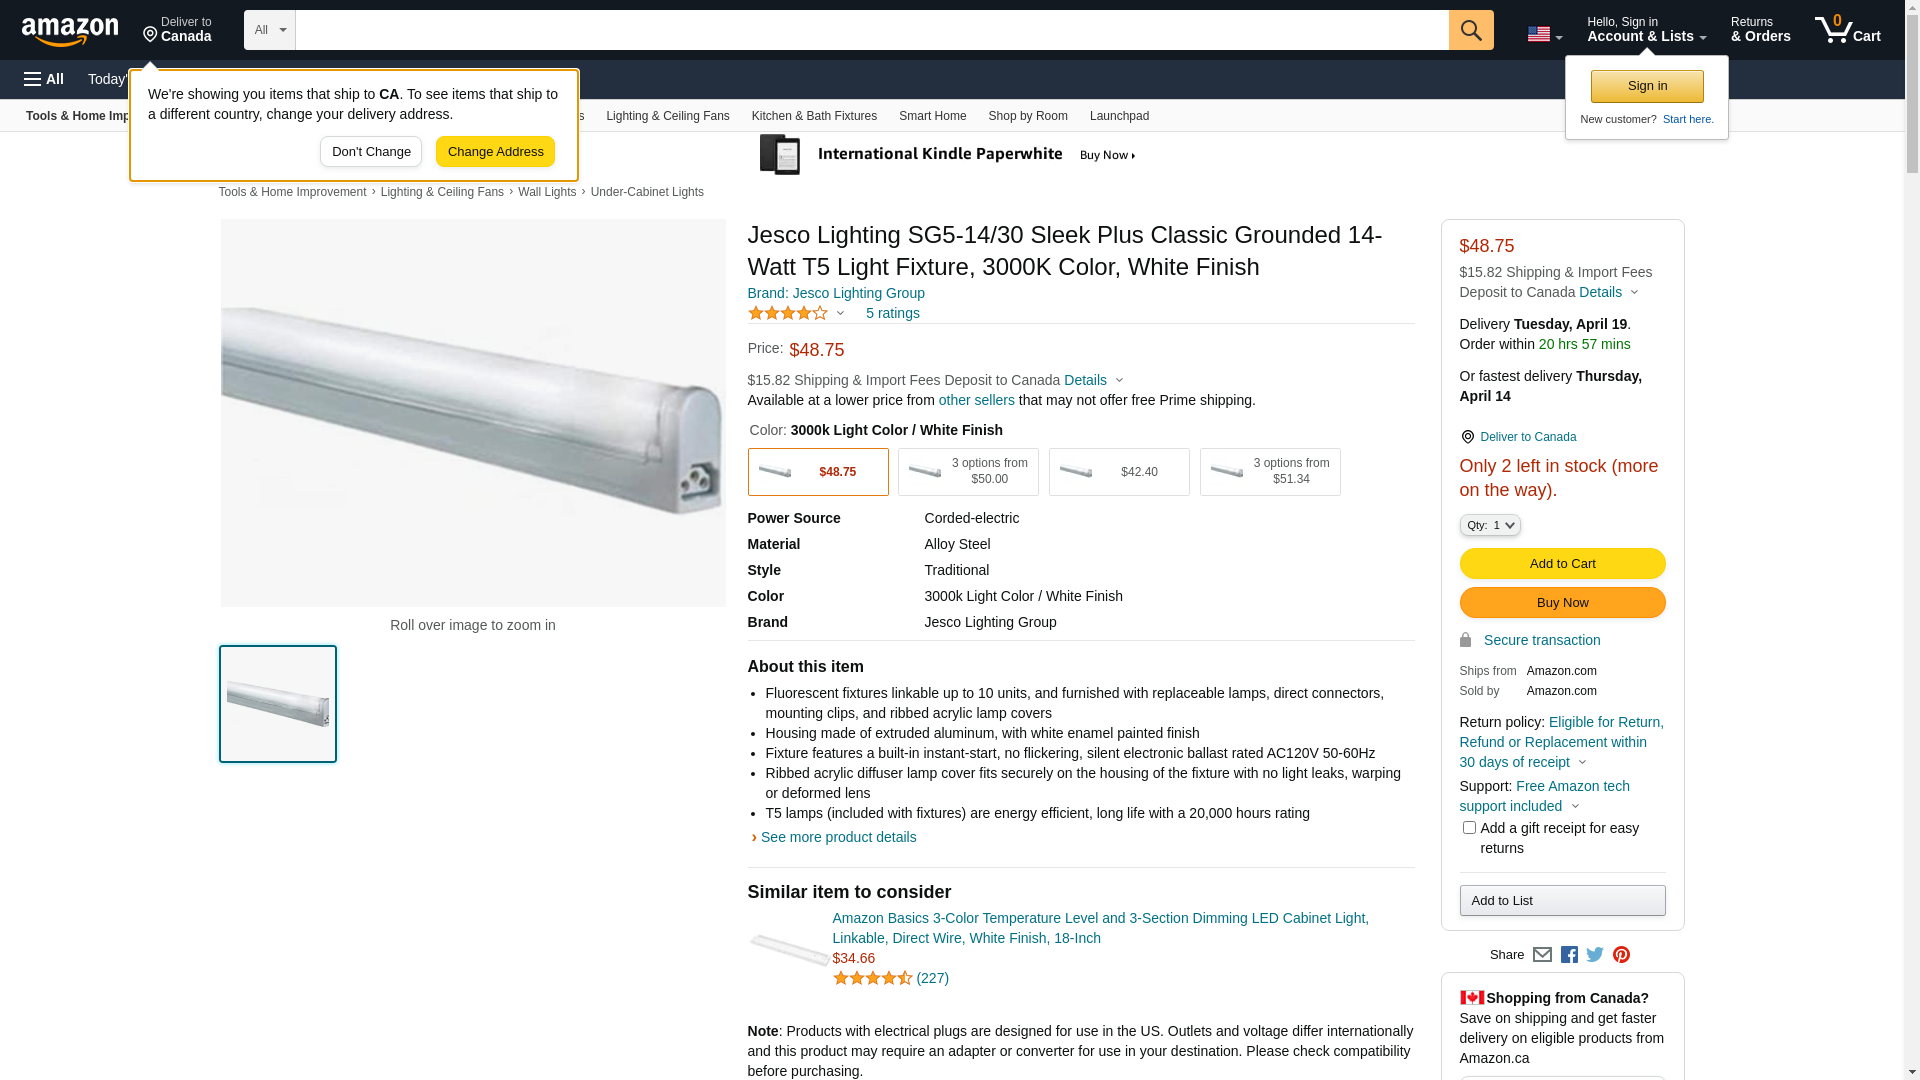The width and height of the screenshot is (1920, 1080).
Task: Share product on Pinterest icon
Action: [x=1621, y=955]
